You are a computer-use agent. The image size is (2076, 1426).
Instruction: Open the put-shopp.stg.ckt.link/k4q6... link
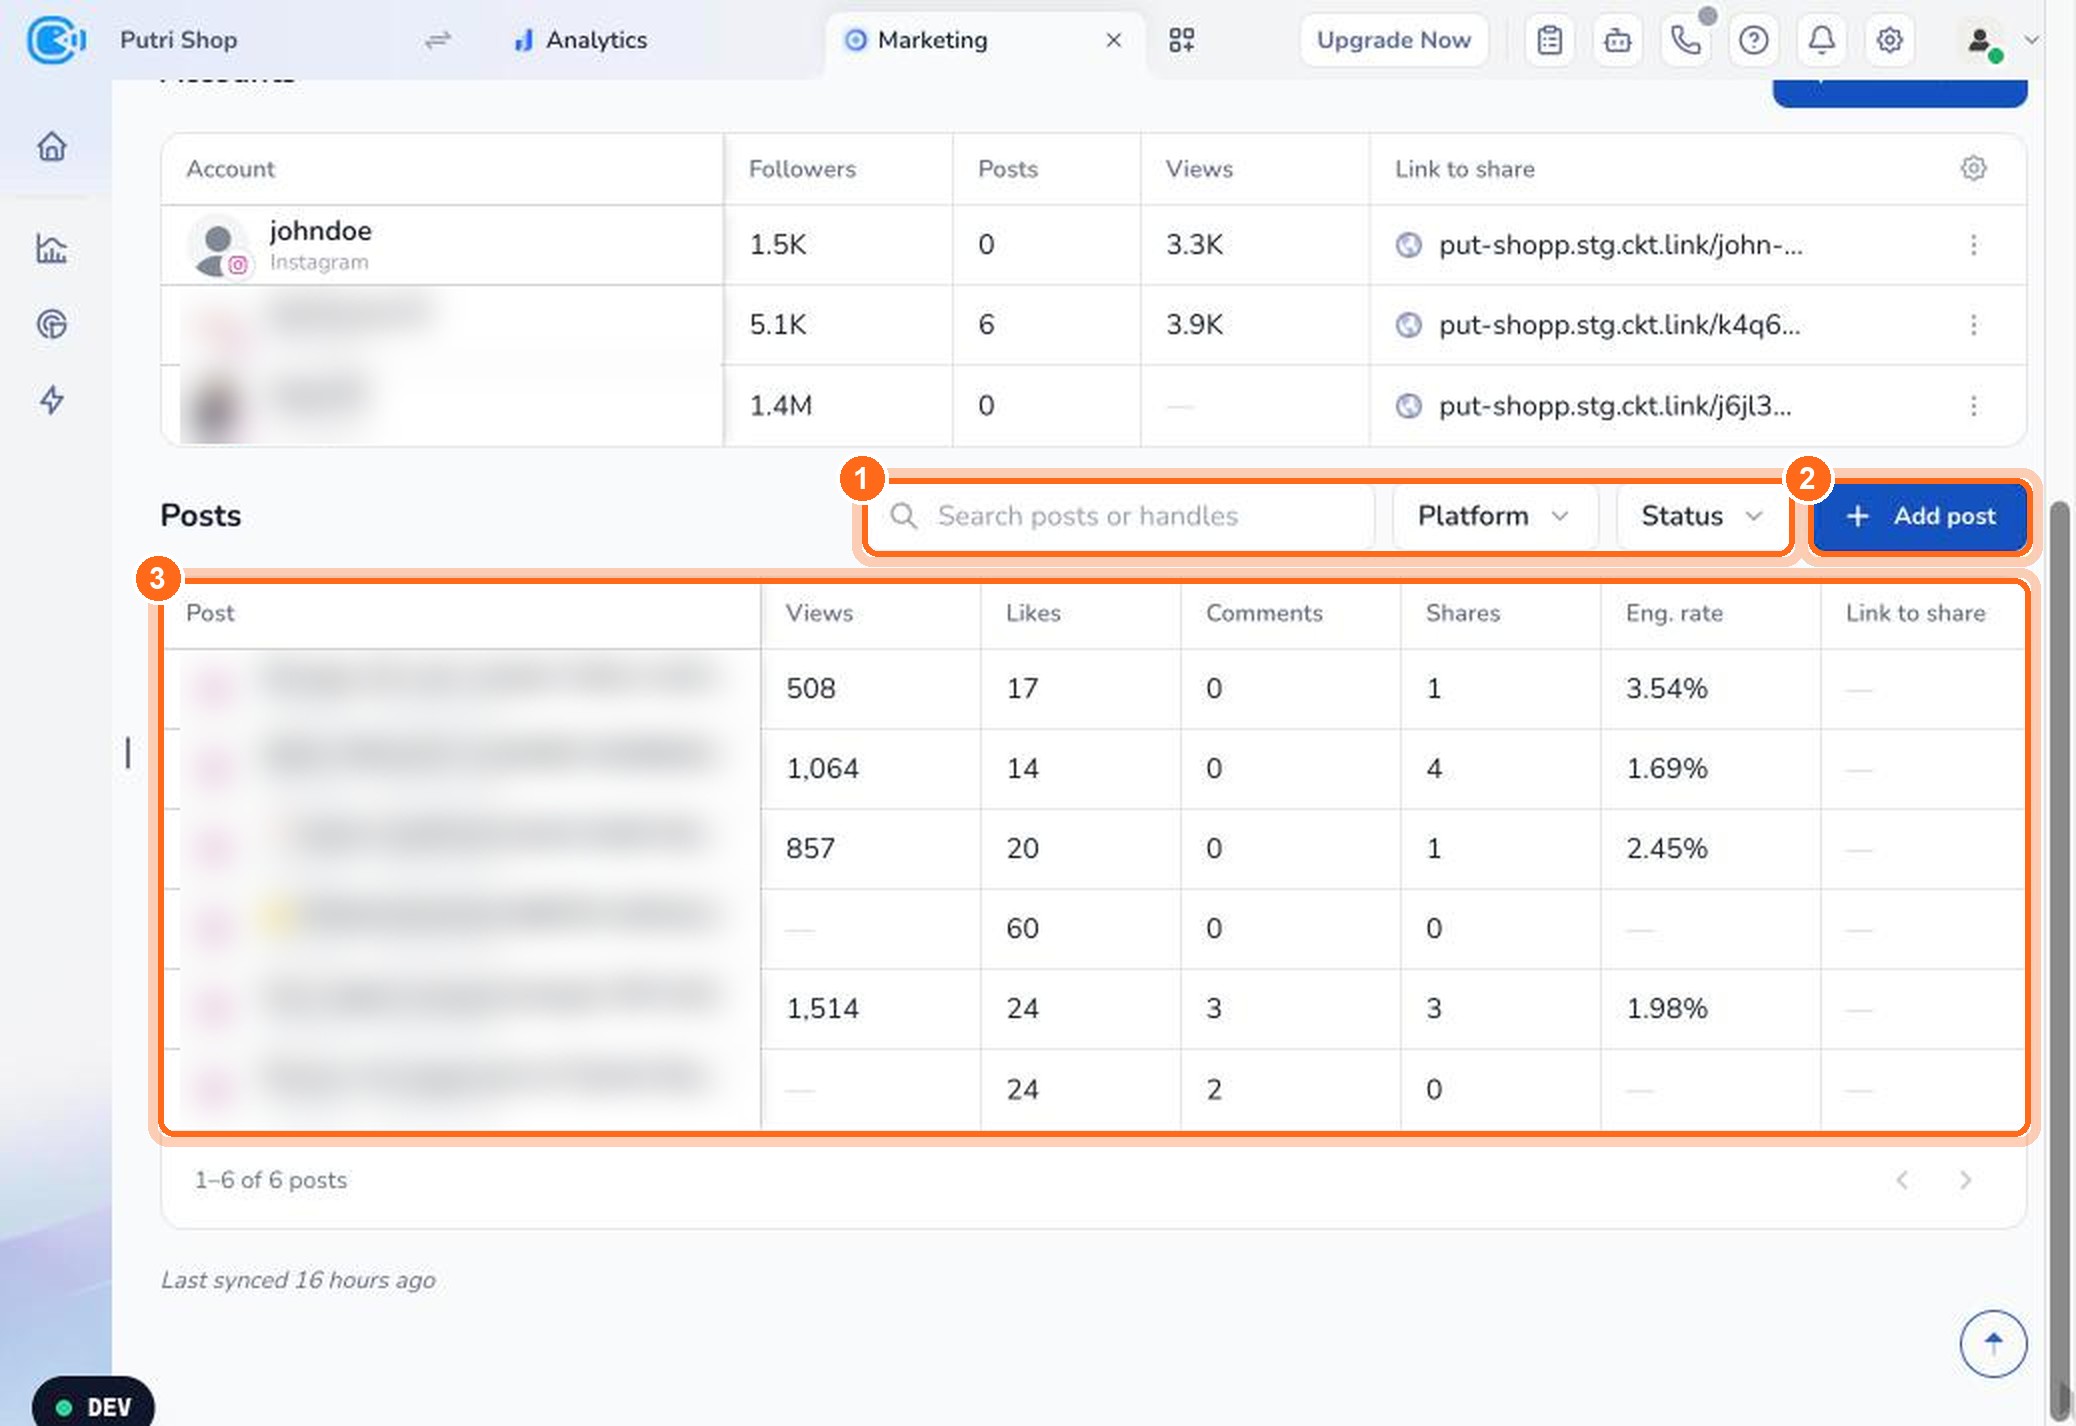1619,325
